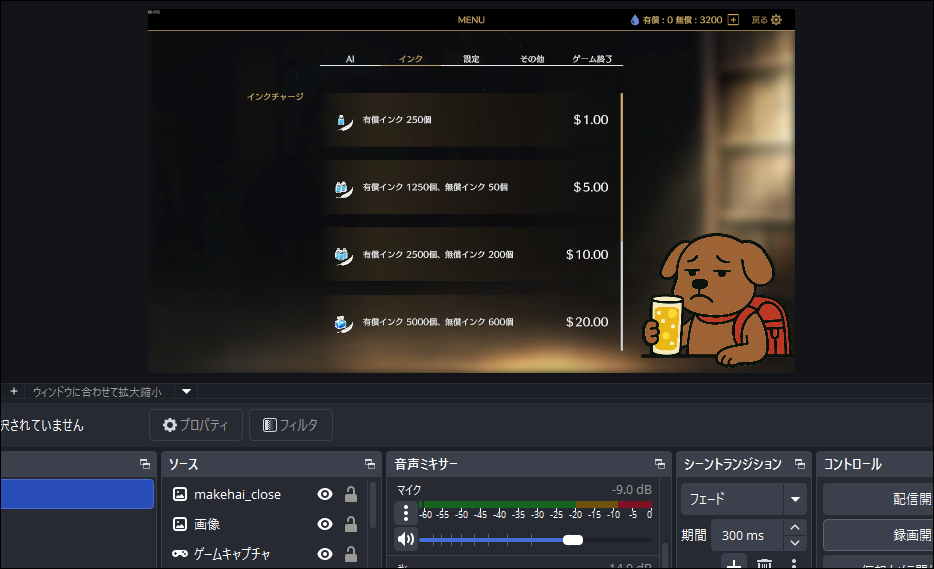Pop out the シーントランジション dock panel

click(799, 464)
